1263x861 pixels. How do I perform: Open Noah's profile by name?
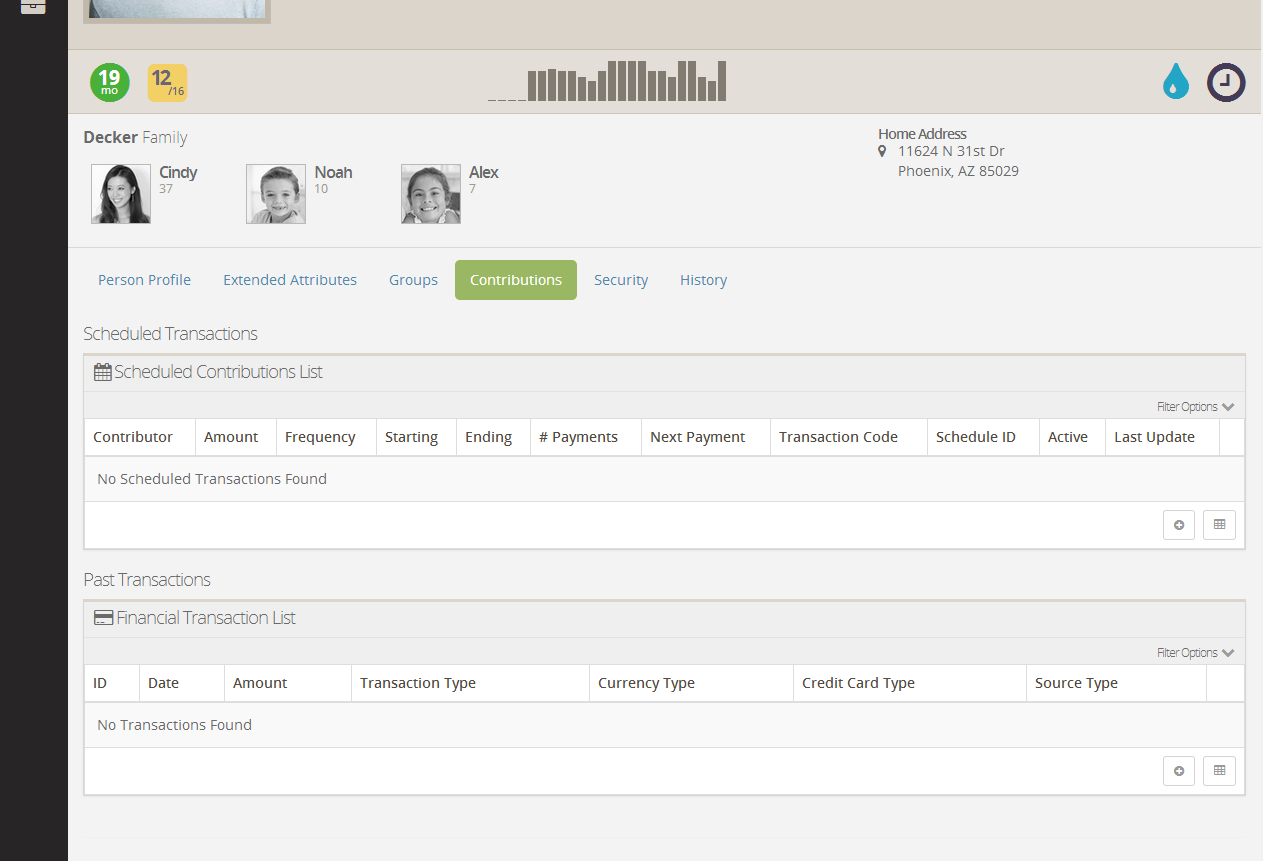(333, 172)
